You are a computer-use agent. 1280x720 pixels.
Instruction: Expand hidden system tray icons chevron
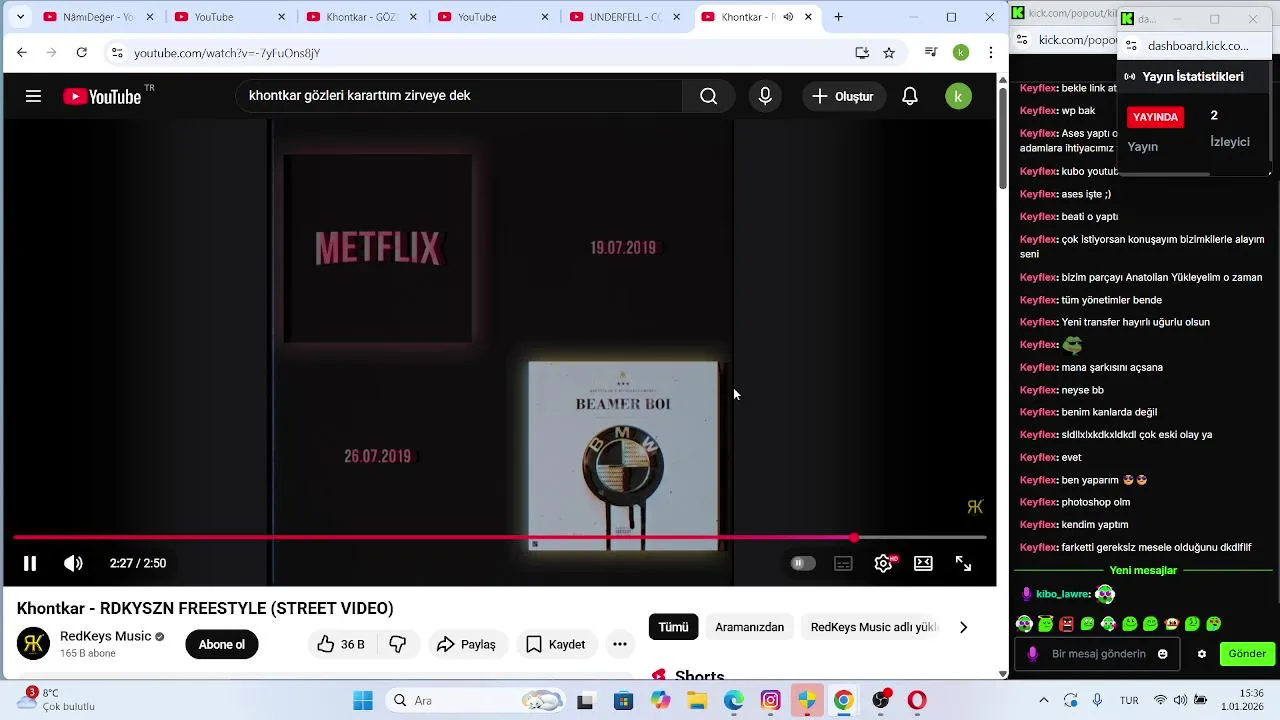(1044, 700)
